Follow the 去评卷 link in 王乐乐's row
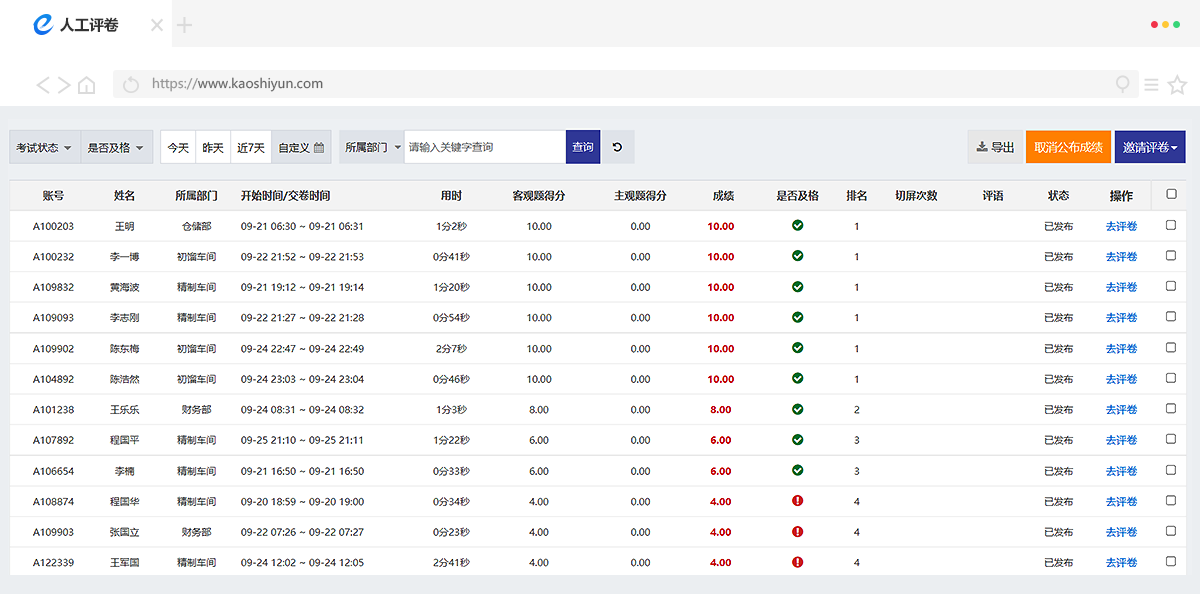The height and width of the screenshot is (594, 1200). click(1121, 410)
